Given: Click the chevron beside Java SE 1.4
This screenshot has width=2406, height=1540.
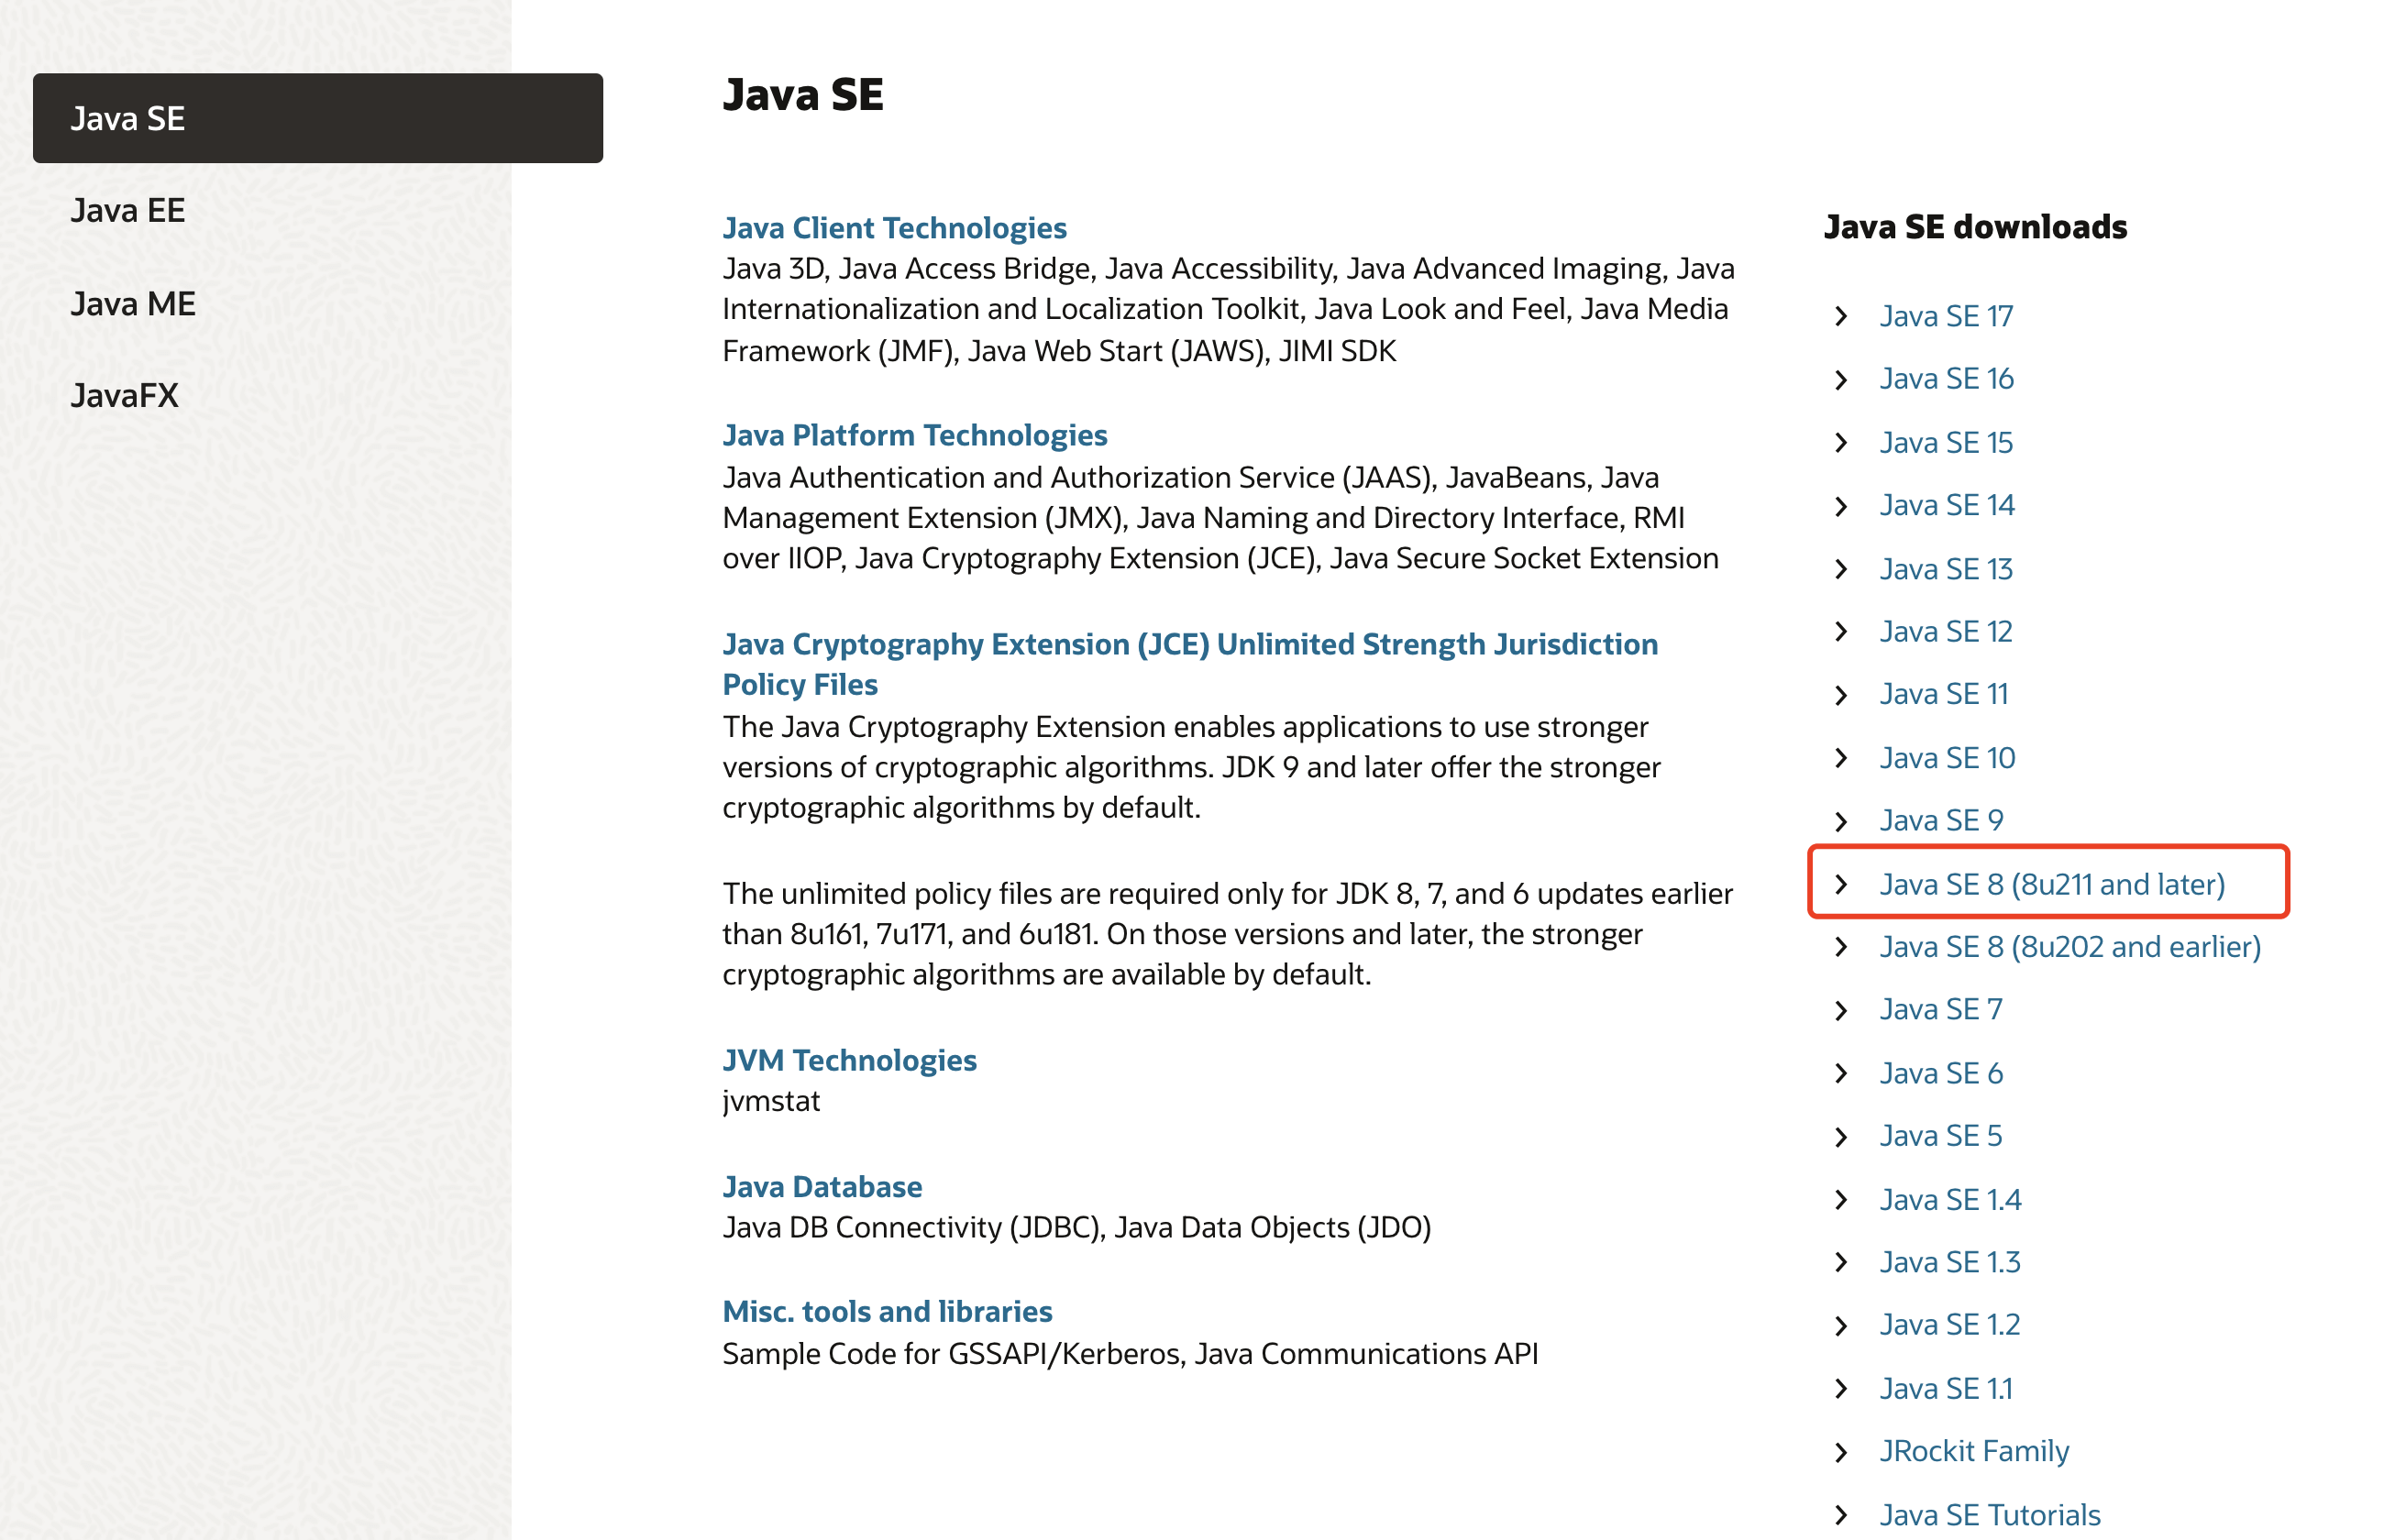Looking at the screenshot, I should pyautogui.click(x=1841, y=1200).
